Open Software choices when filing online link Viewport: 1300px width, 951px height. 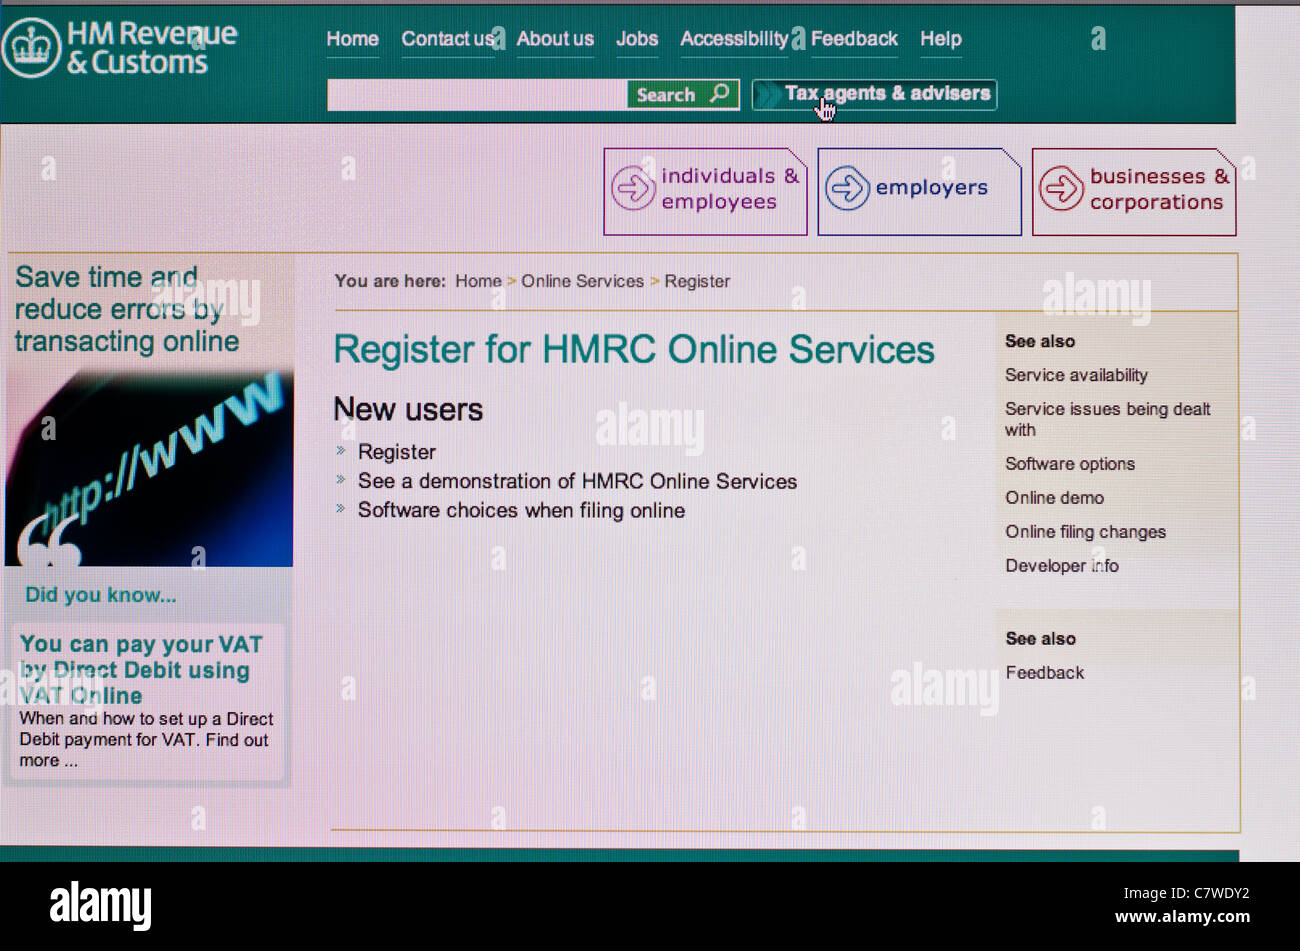pyautogui.click(x=521, y=510)
